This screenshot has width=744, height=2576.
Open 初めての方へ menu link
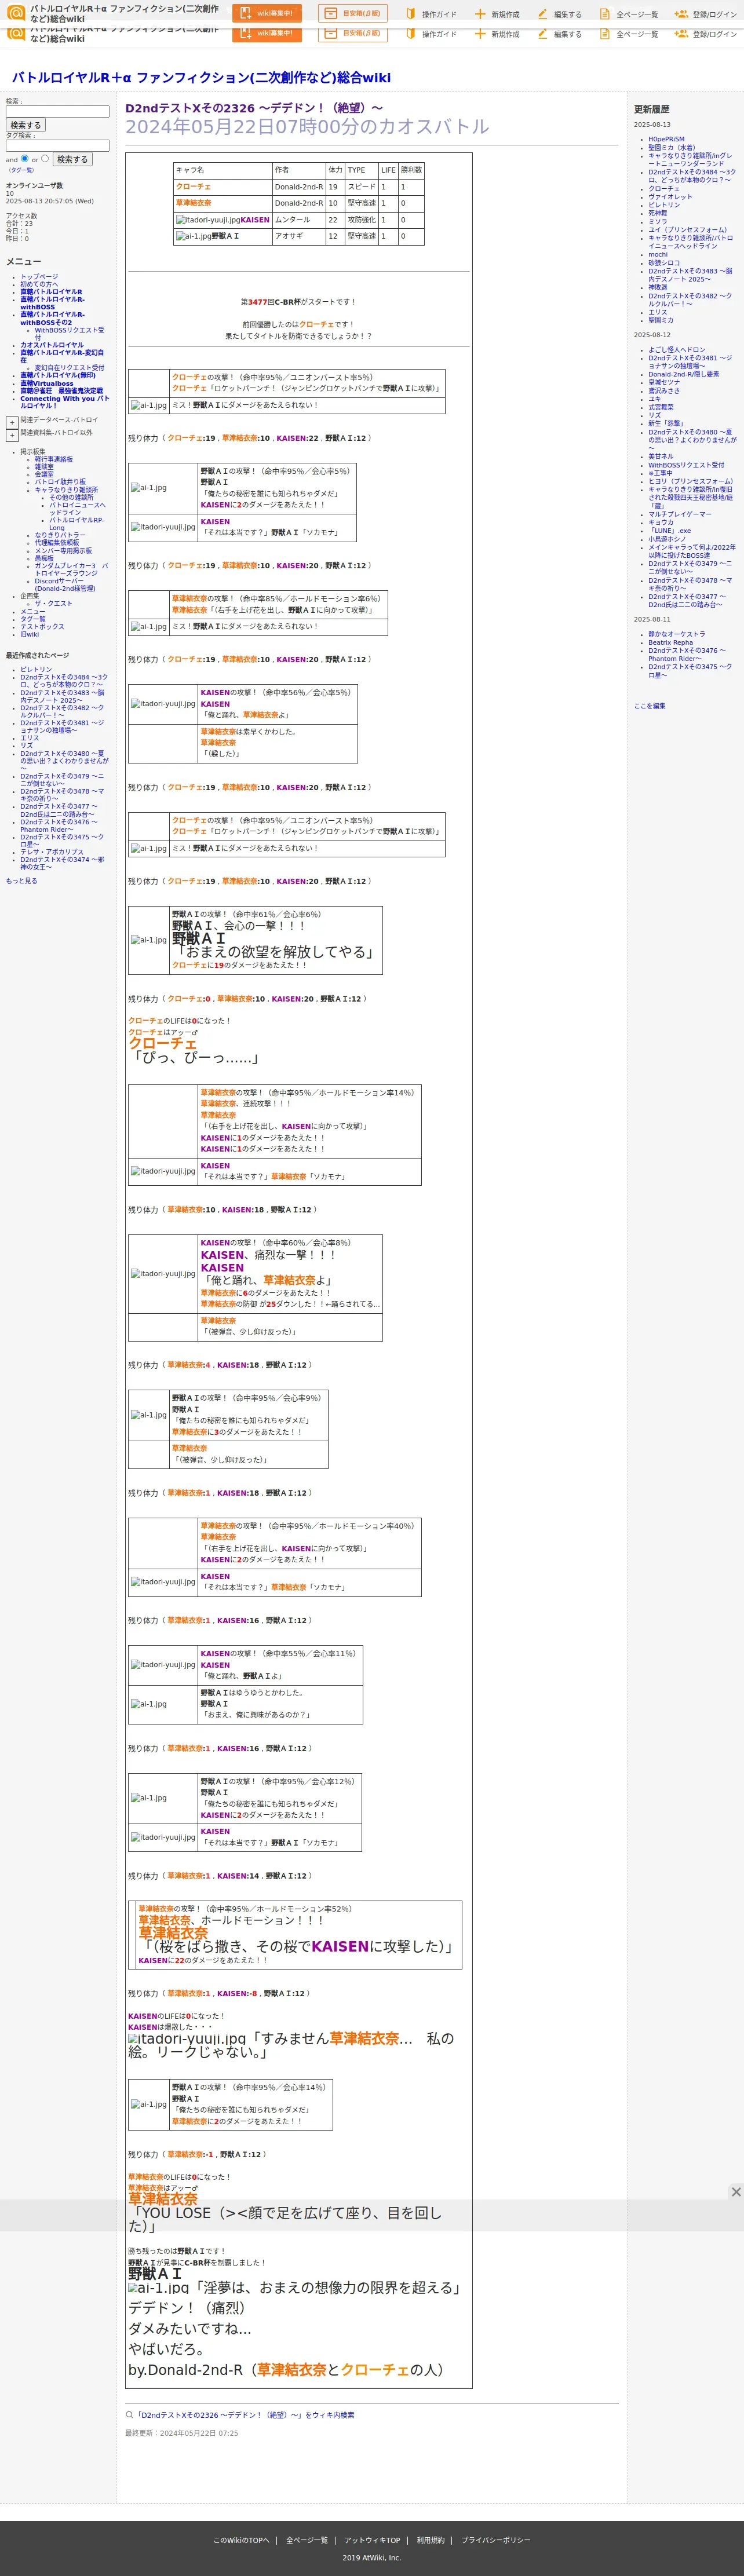click(x=39, y=284)
